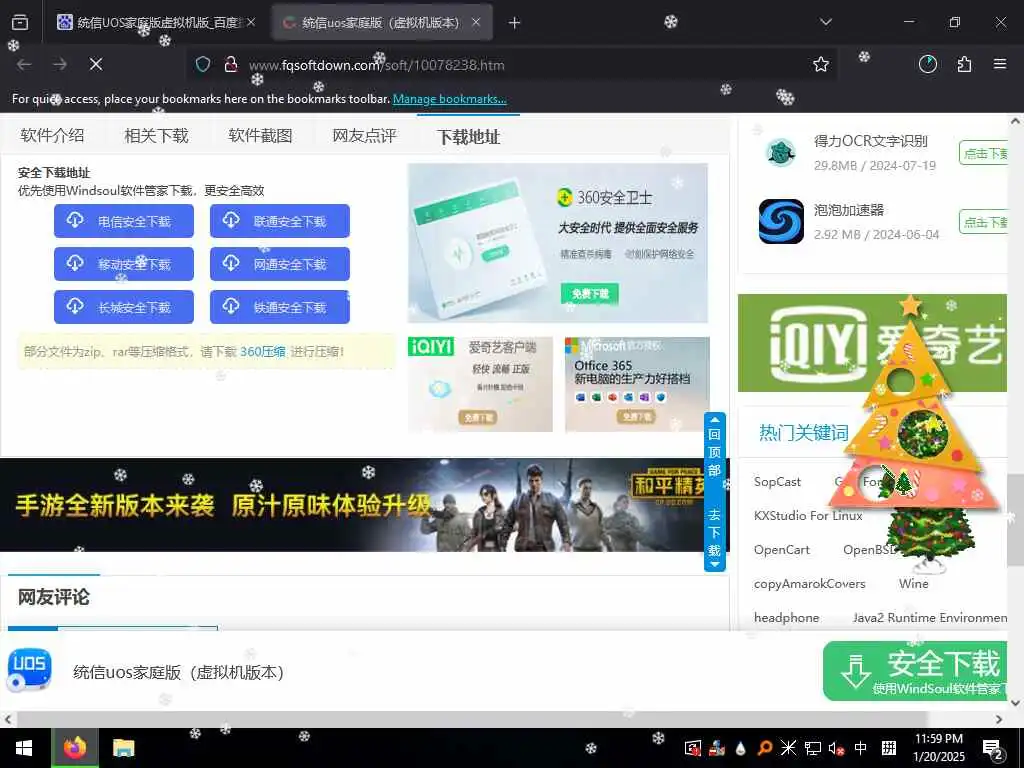
Task: Click the green 安全下载 button
Action: 915,671
